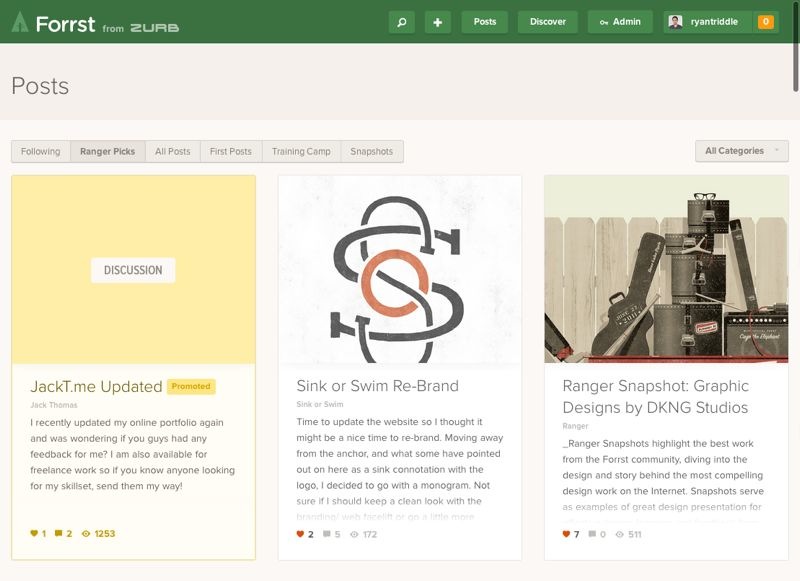Open the Sink or Swim Re-Brand title
Screen dimensions: 800x581
pos(378,386)
